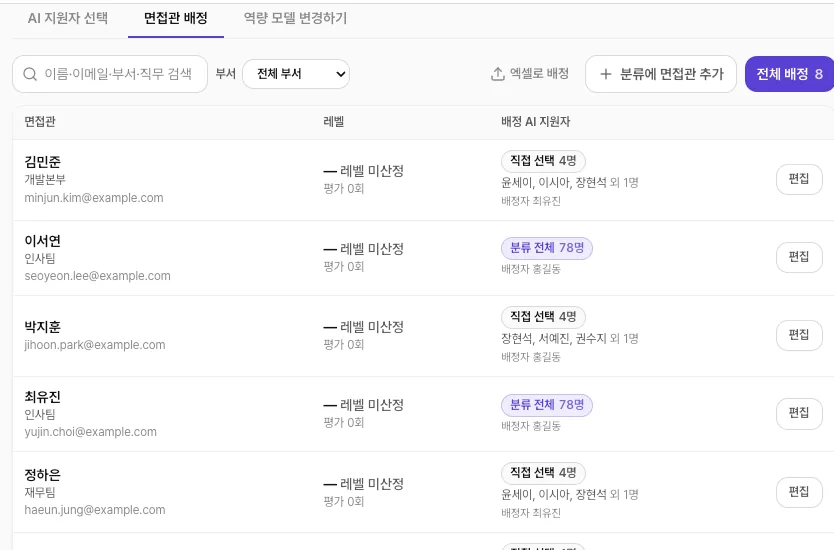The width and height of the screenshot is (834, 550).
Task: Click 분류 전체 78명 badge for 최유진
Action: tap(547, 405)
